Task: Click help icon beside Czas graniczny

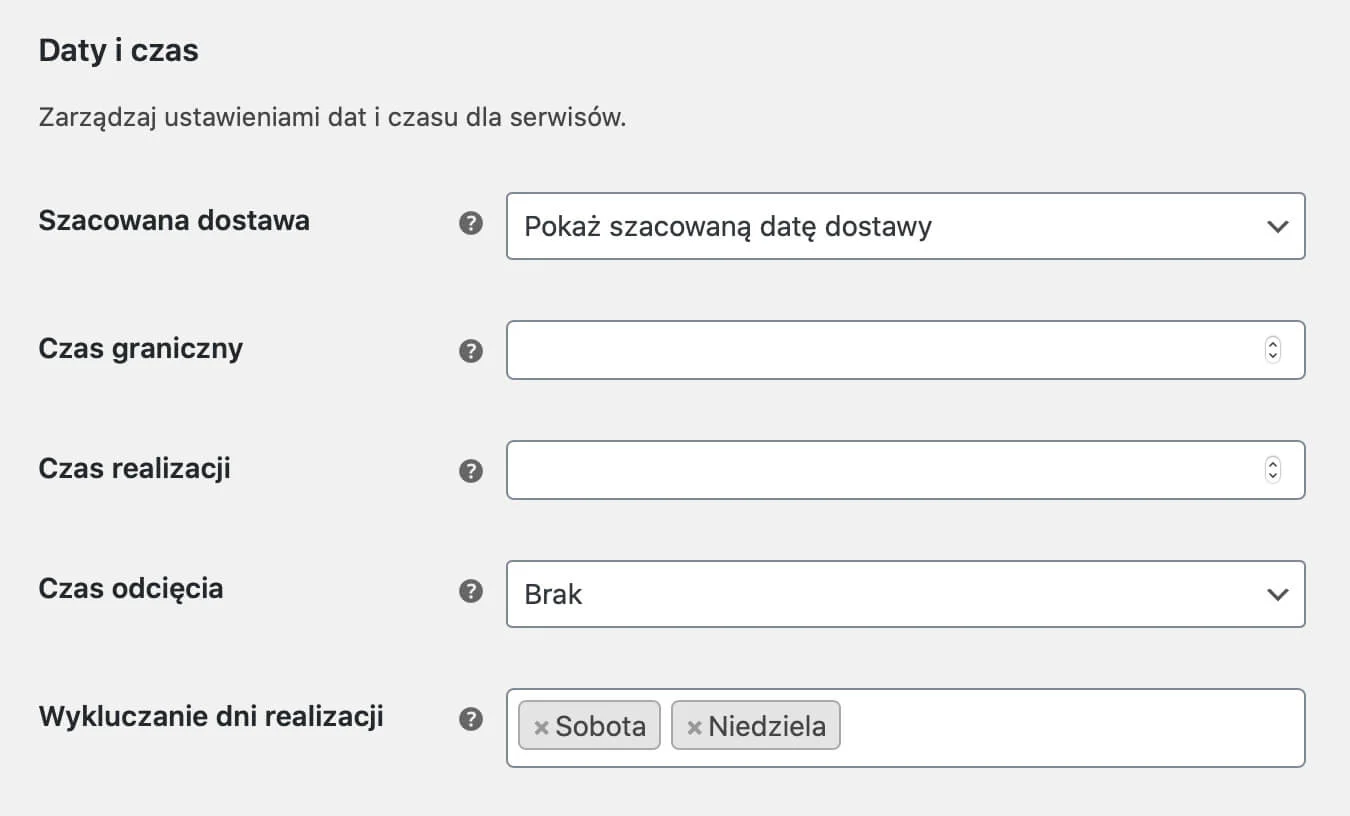Action: tap(471, 351)
